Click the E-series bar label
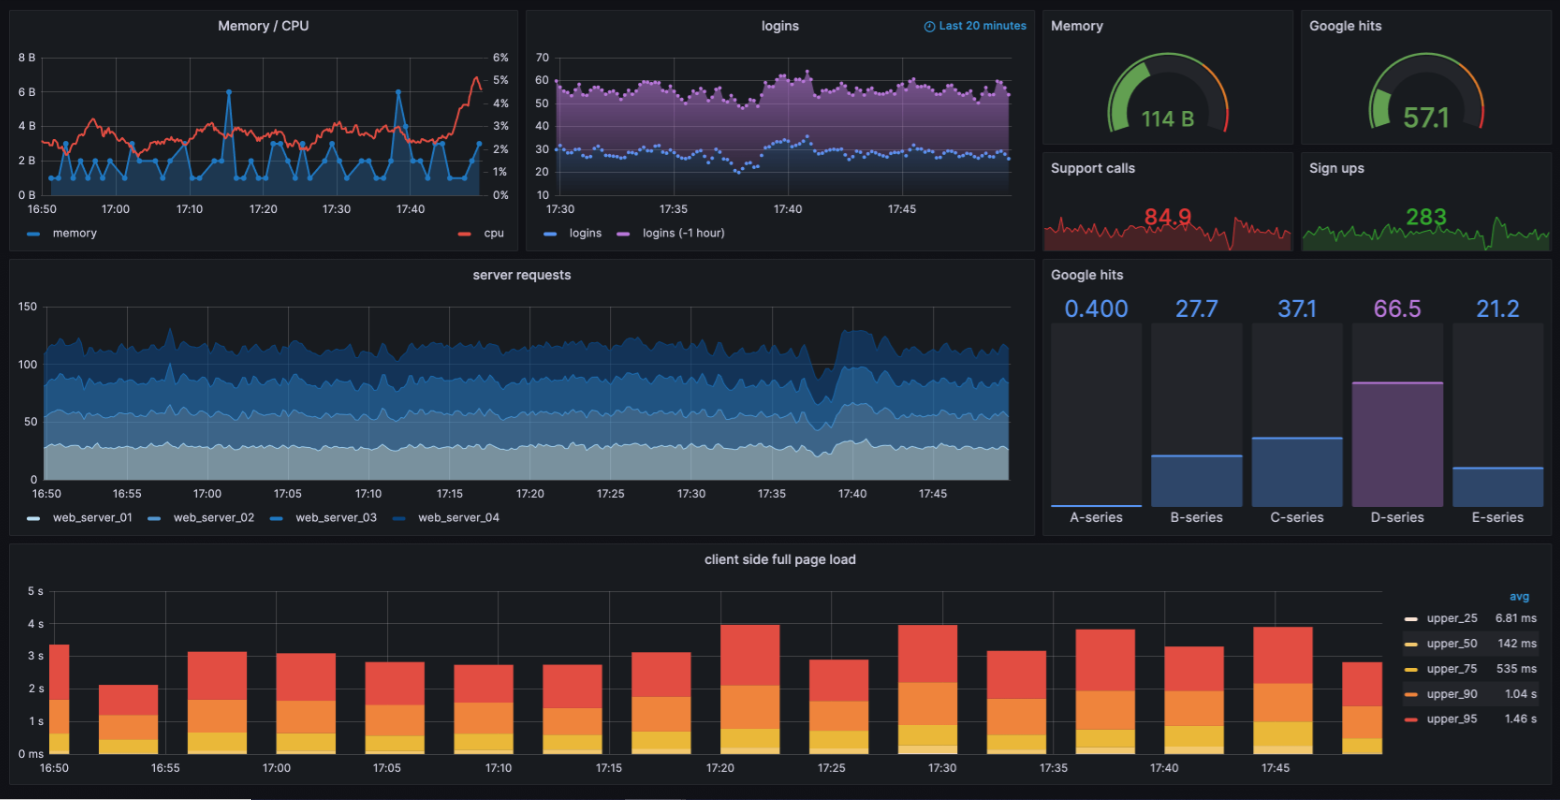The image size is (1560, 800). pyautogui.click(x=1498, y=517)
